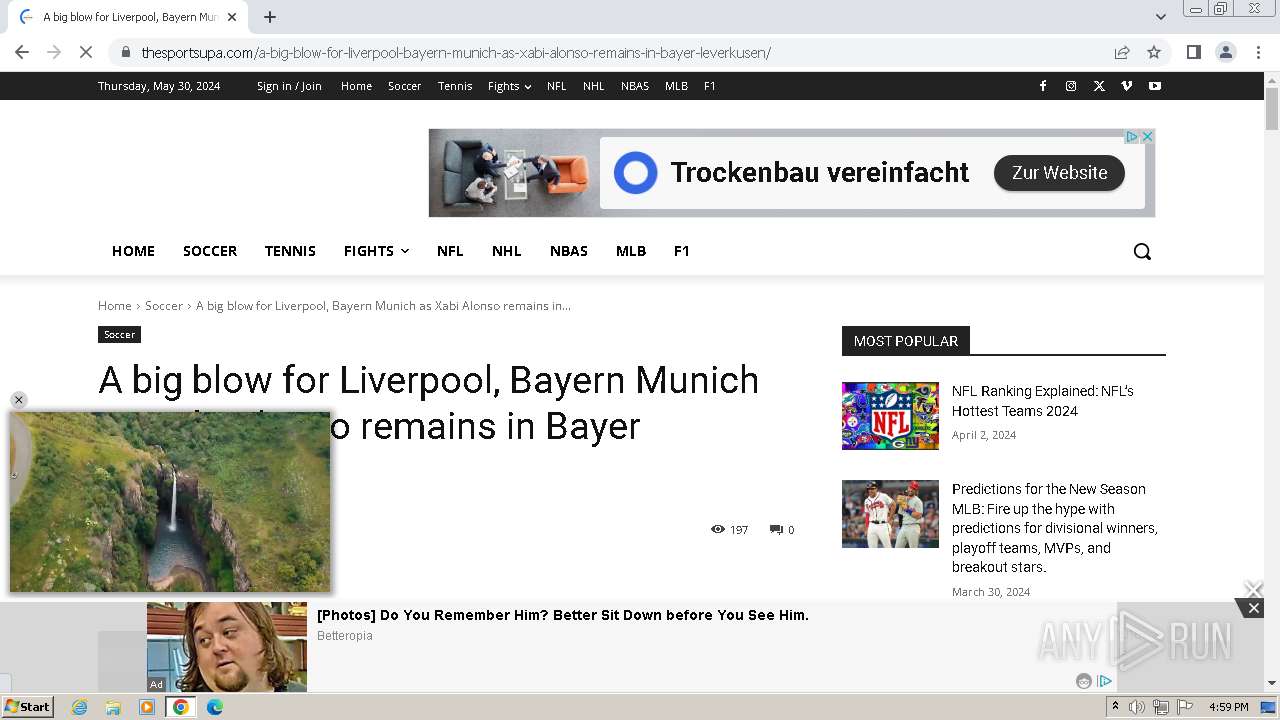Open Internet Explorer from taskbar
This screenshot has width=1280, height=720.
(80, 707)
